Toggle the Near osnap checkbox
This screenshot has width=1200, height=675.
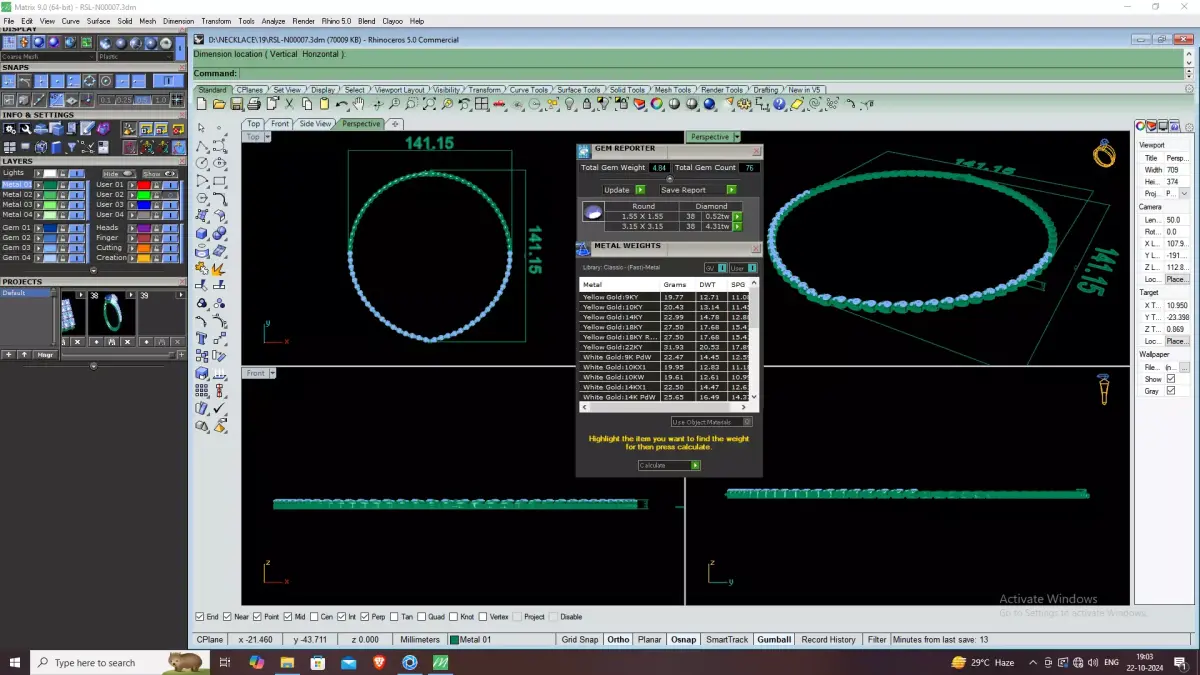[x=228, y=617]
